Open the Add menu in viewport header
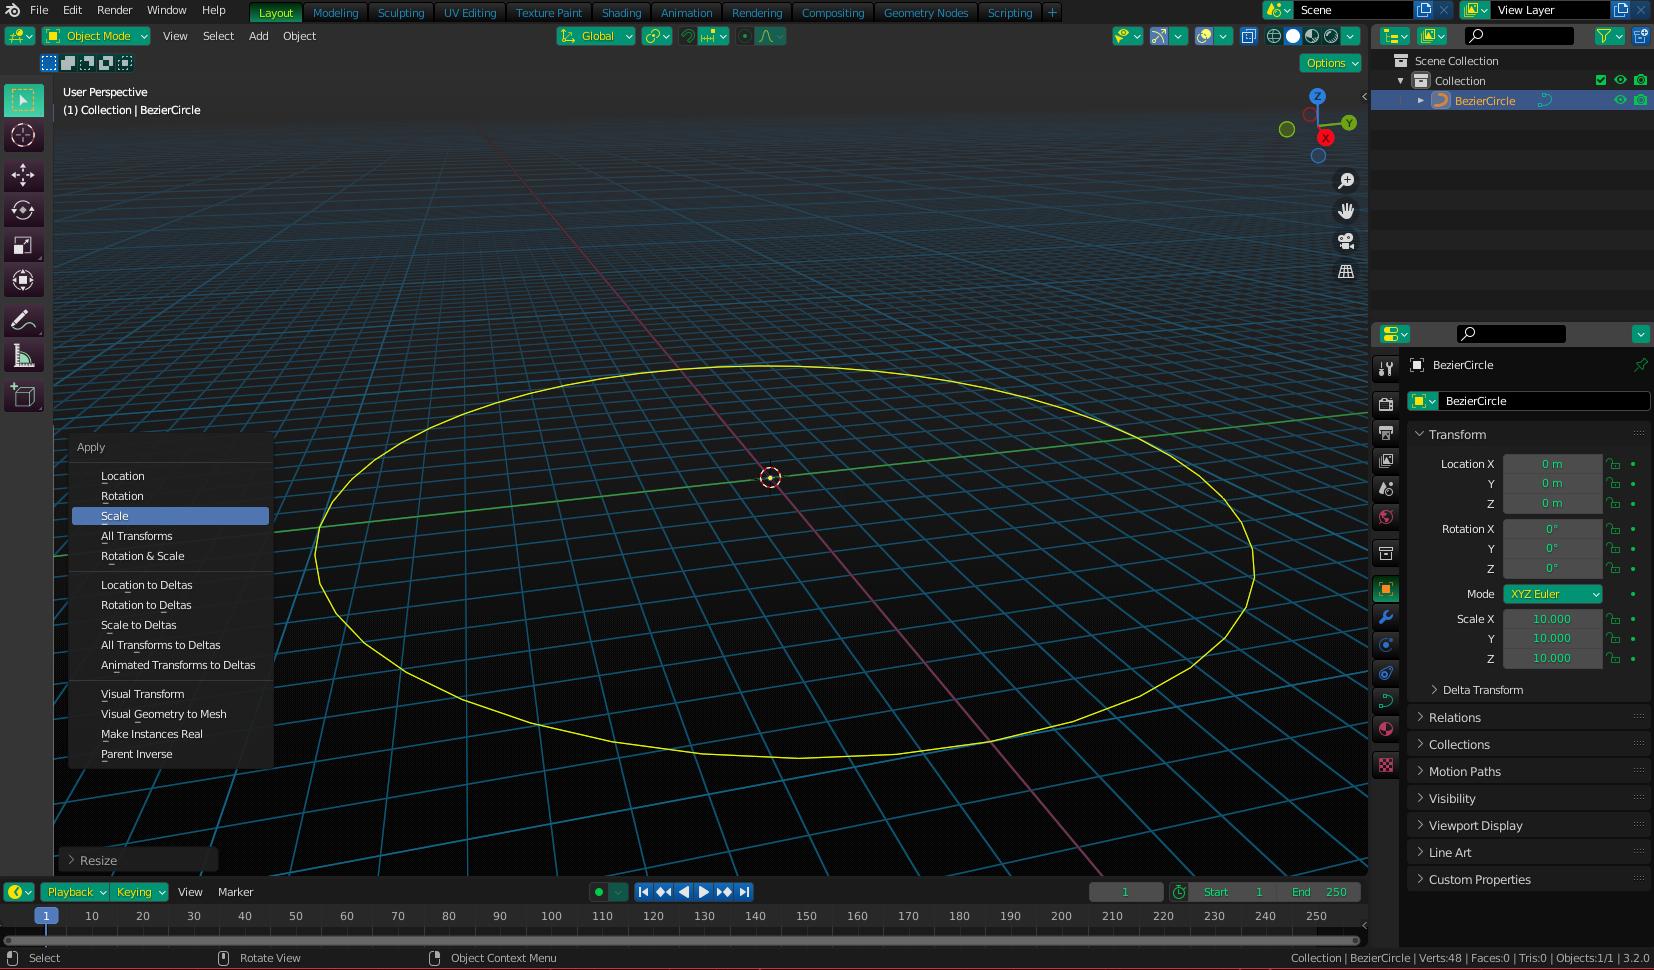Screen dimensions: 1654x970 [258, 36]
